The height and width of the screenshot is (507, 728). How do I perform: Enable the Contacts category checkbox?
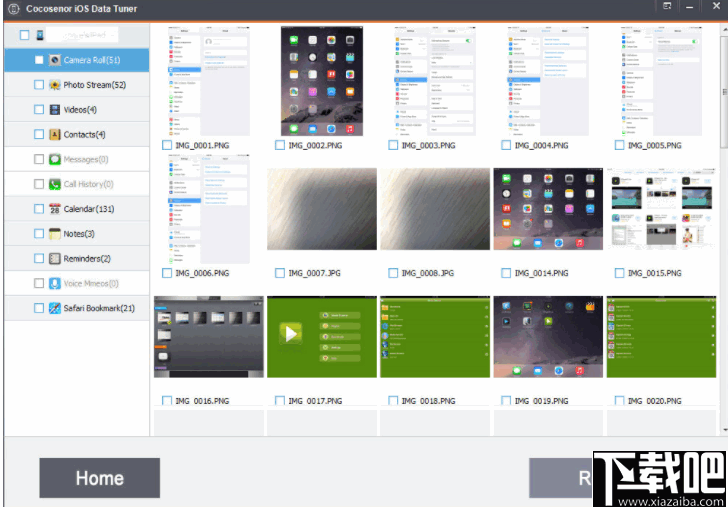pyautogui.click(x=39, y=135)
